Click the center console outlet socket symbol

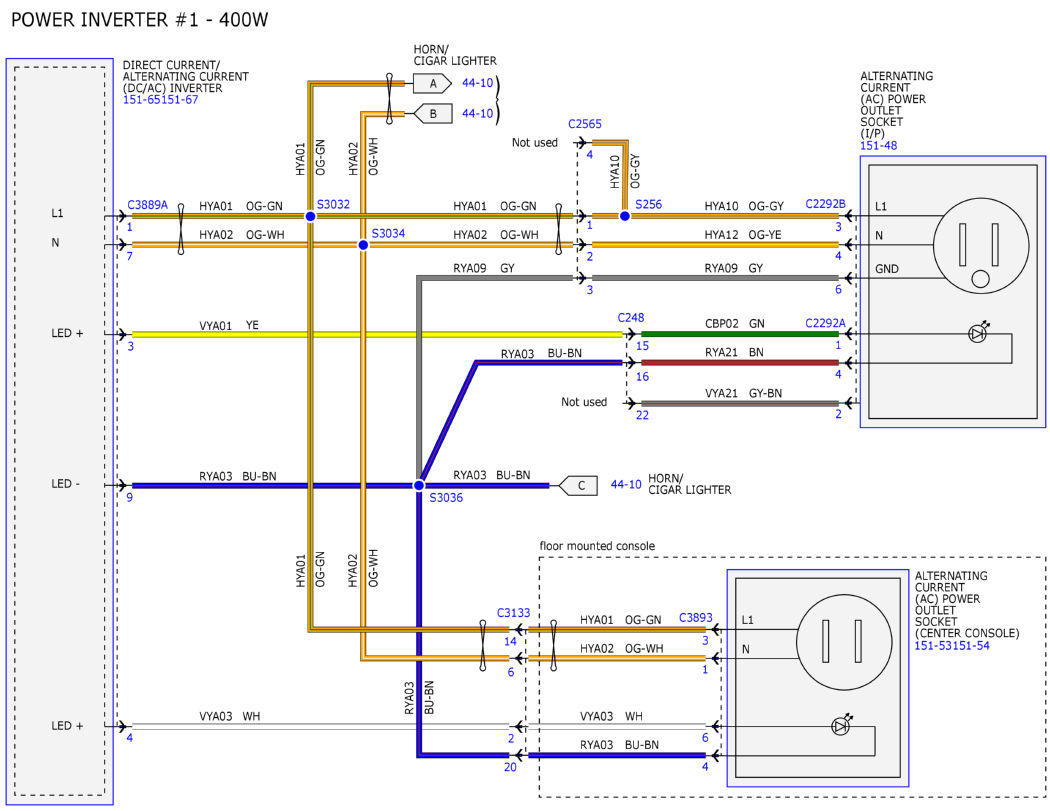coord(844,642)
